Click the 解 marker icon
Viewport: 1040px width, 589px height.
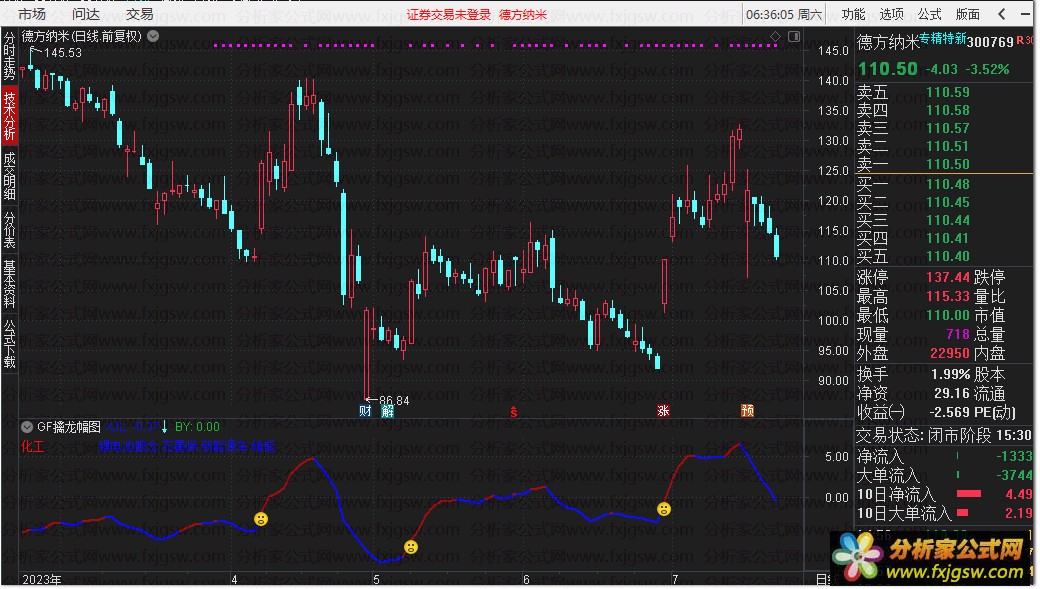[387, 411]
